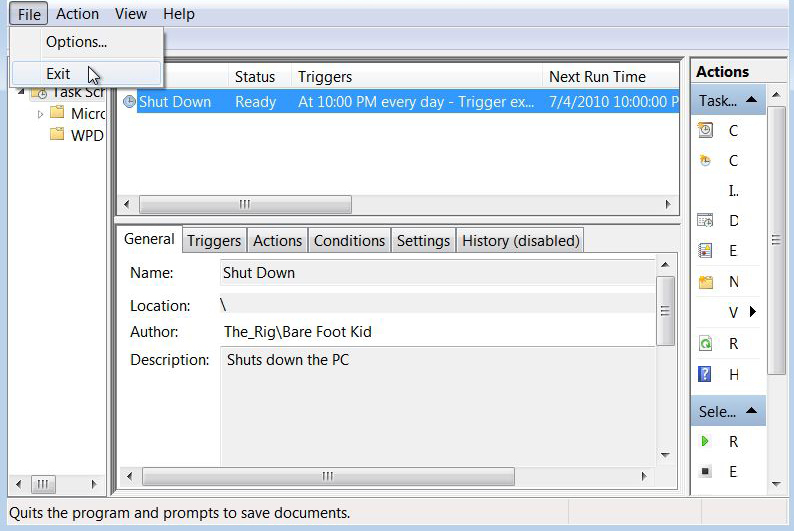Collapse the Task... actions section
The width and height of the screenshot is (794, 531).
(x=751, y=100)
